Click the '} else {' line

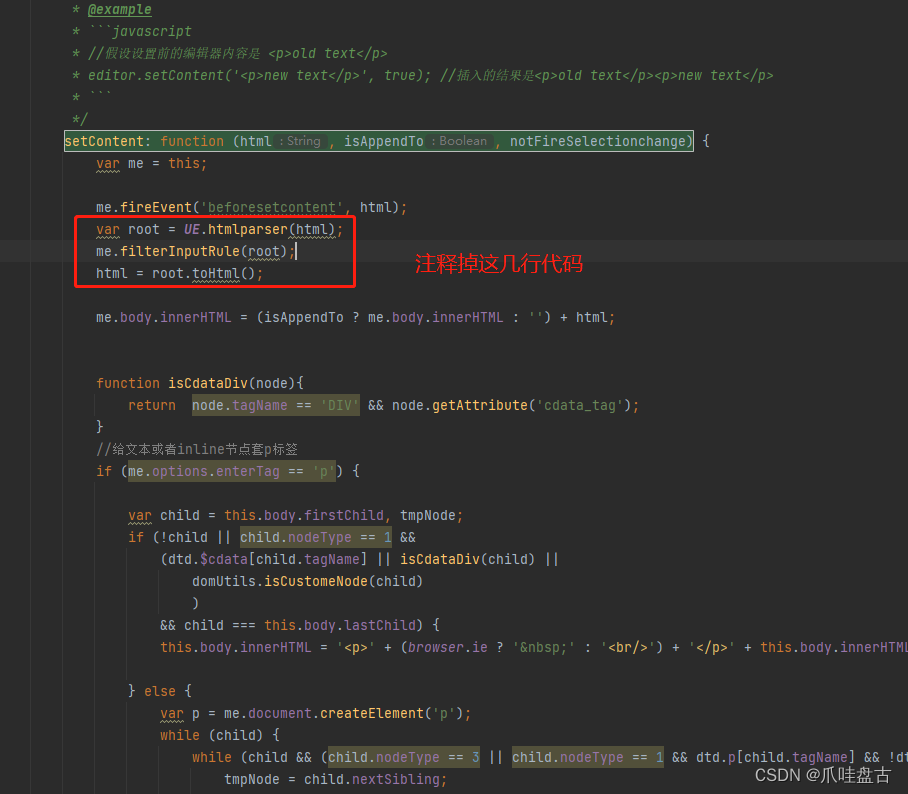point(160,691)
